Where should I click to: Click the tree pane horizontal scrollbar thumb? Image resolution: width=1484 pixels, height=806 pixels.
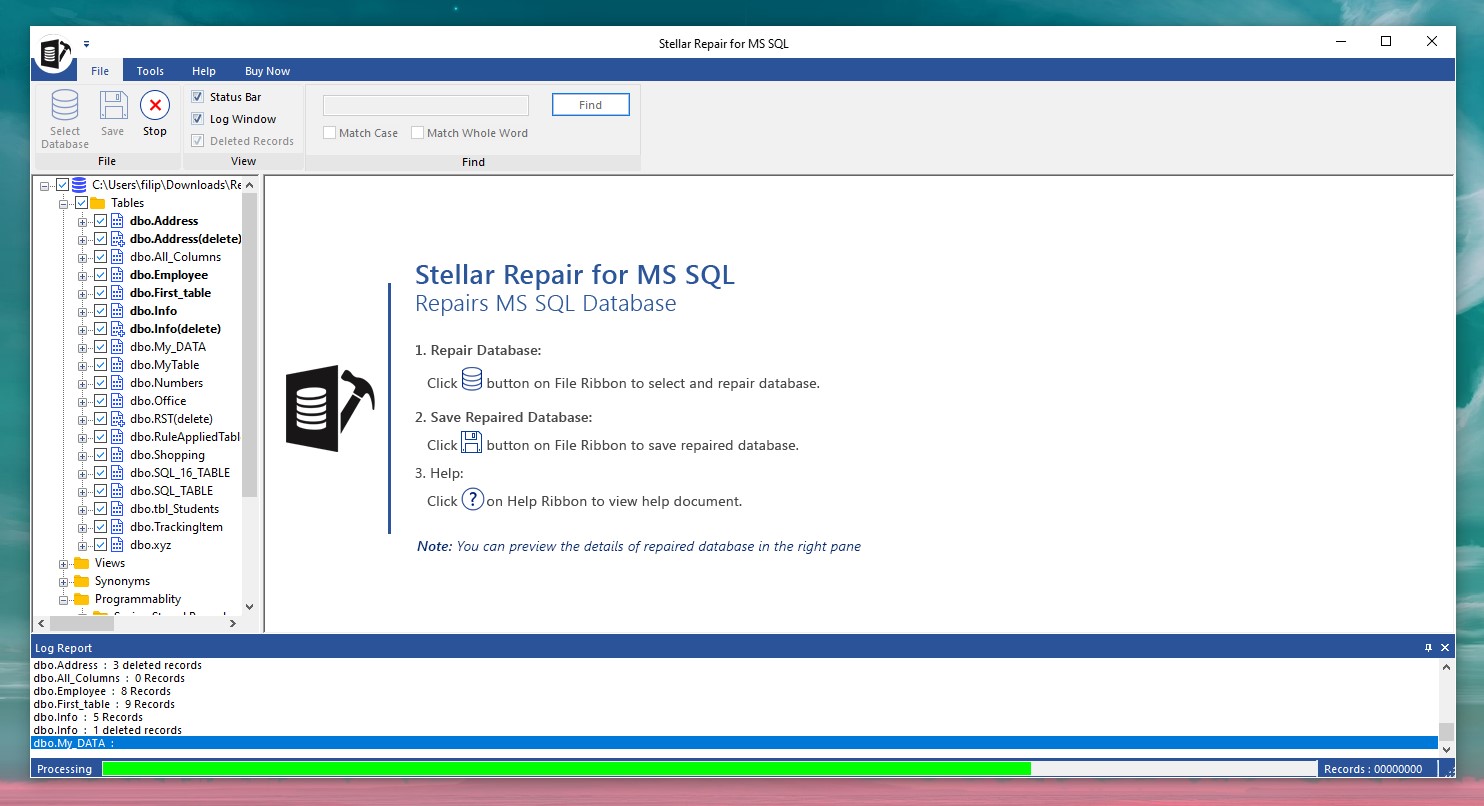click(83, 623)
